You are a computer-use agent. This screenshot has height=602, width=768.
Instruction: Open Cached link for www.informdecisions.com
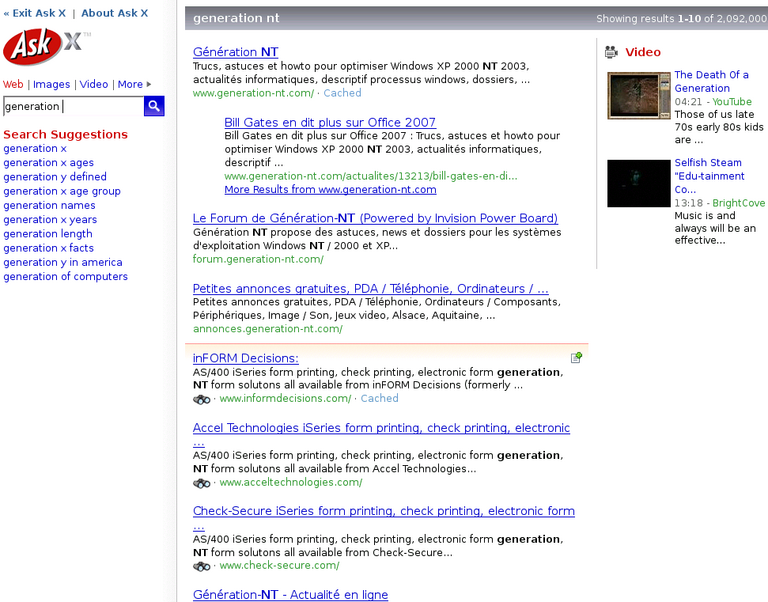(x=380, y=398)
